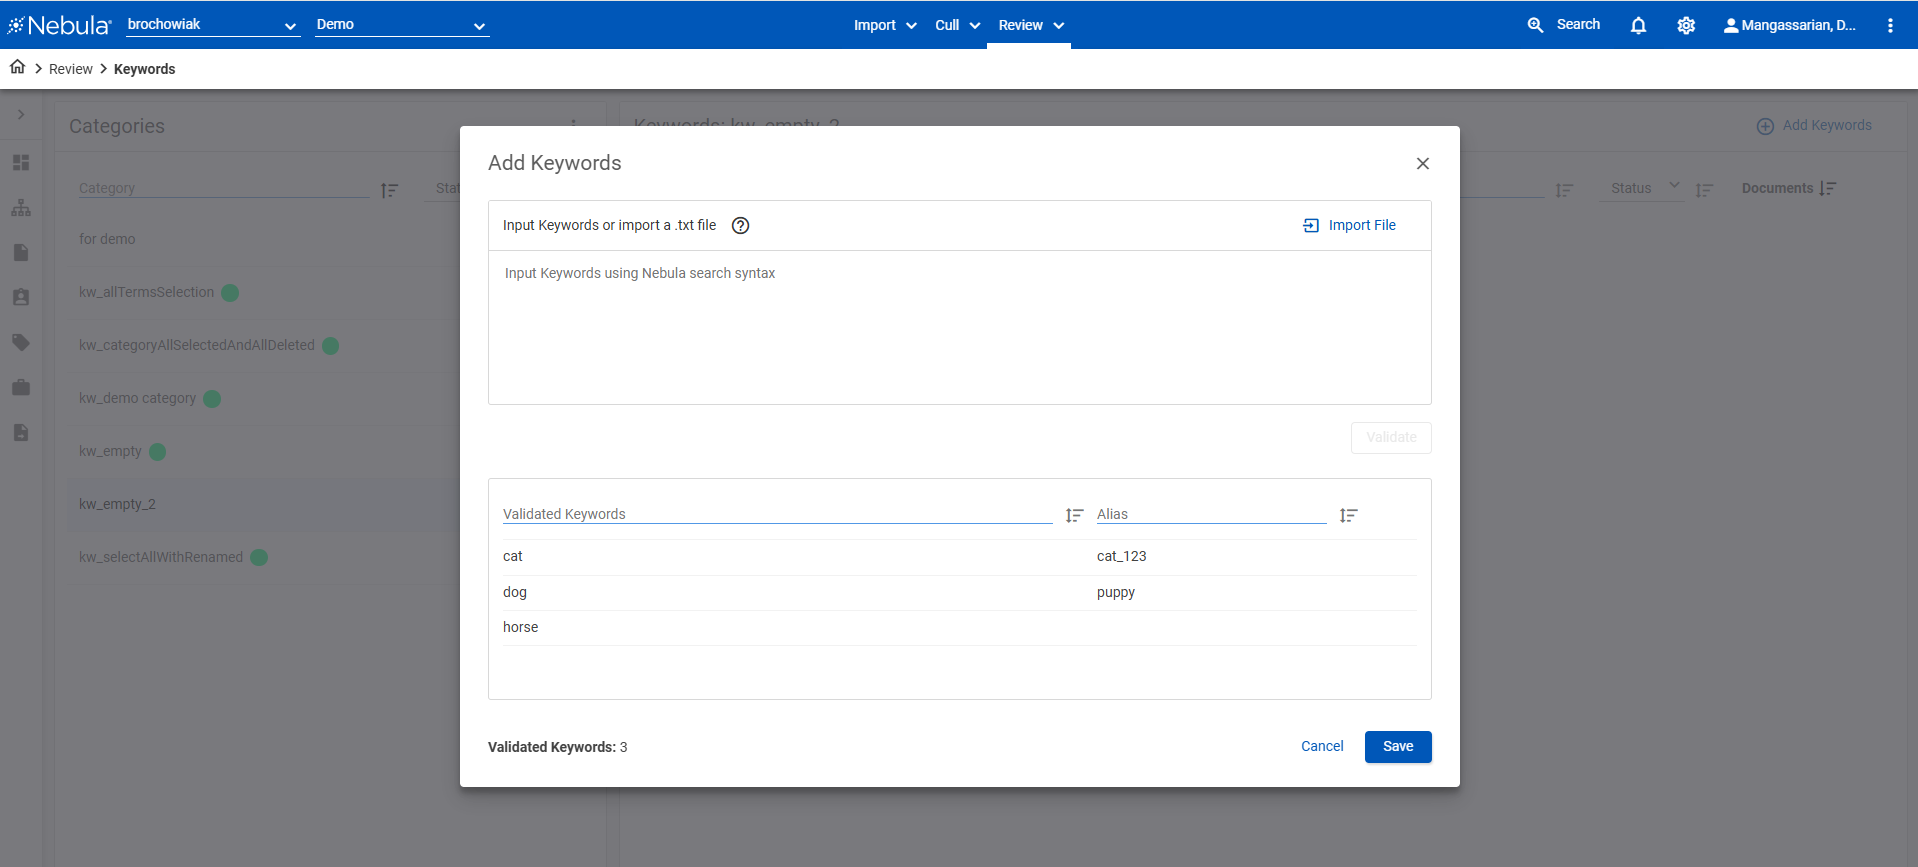This screenshot has width=1918, height=867.
Task: Click the Validate button
Action: pos(1391,438)
